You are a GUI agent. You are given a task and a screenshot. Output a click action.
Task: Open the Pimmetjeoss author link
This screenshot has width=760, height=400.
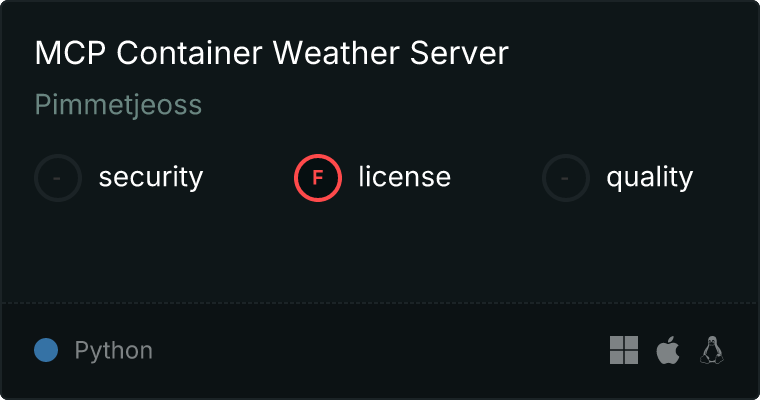[x=118, y=105]
